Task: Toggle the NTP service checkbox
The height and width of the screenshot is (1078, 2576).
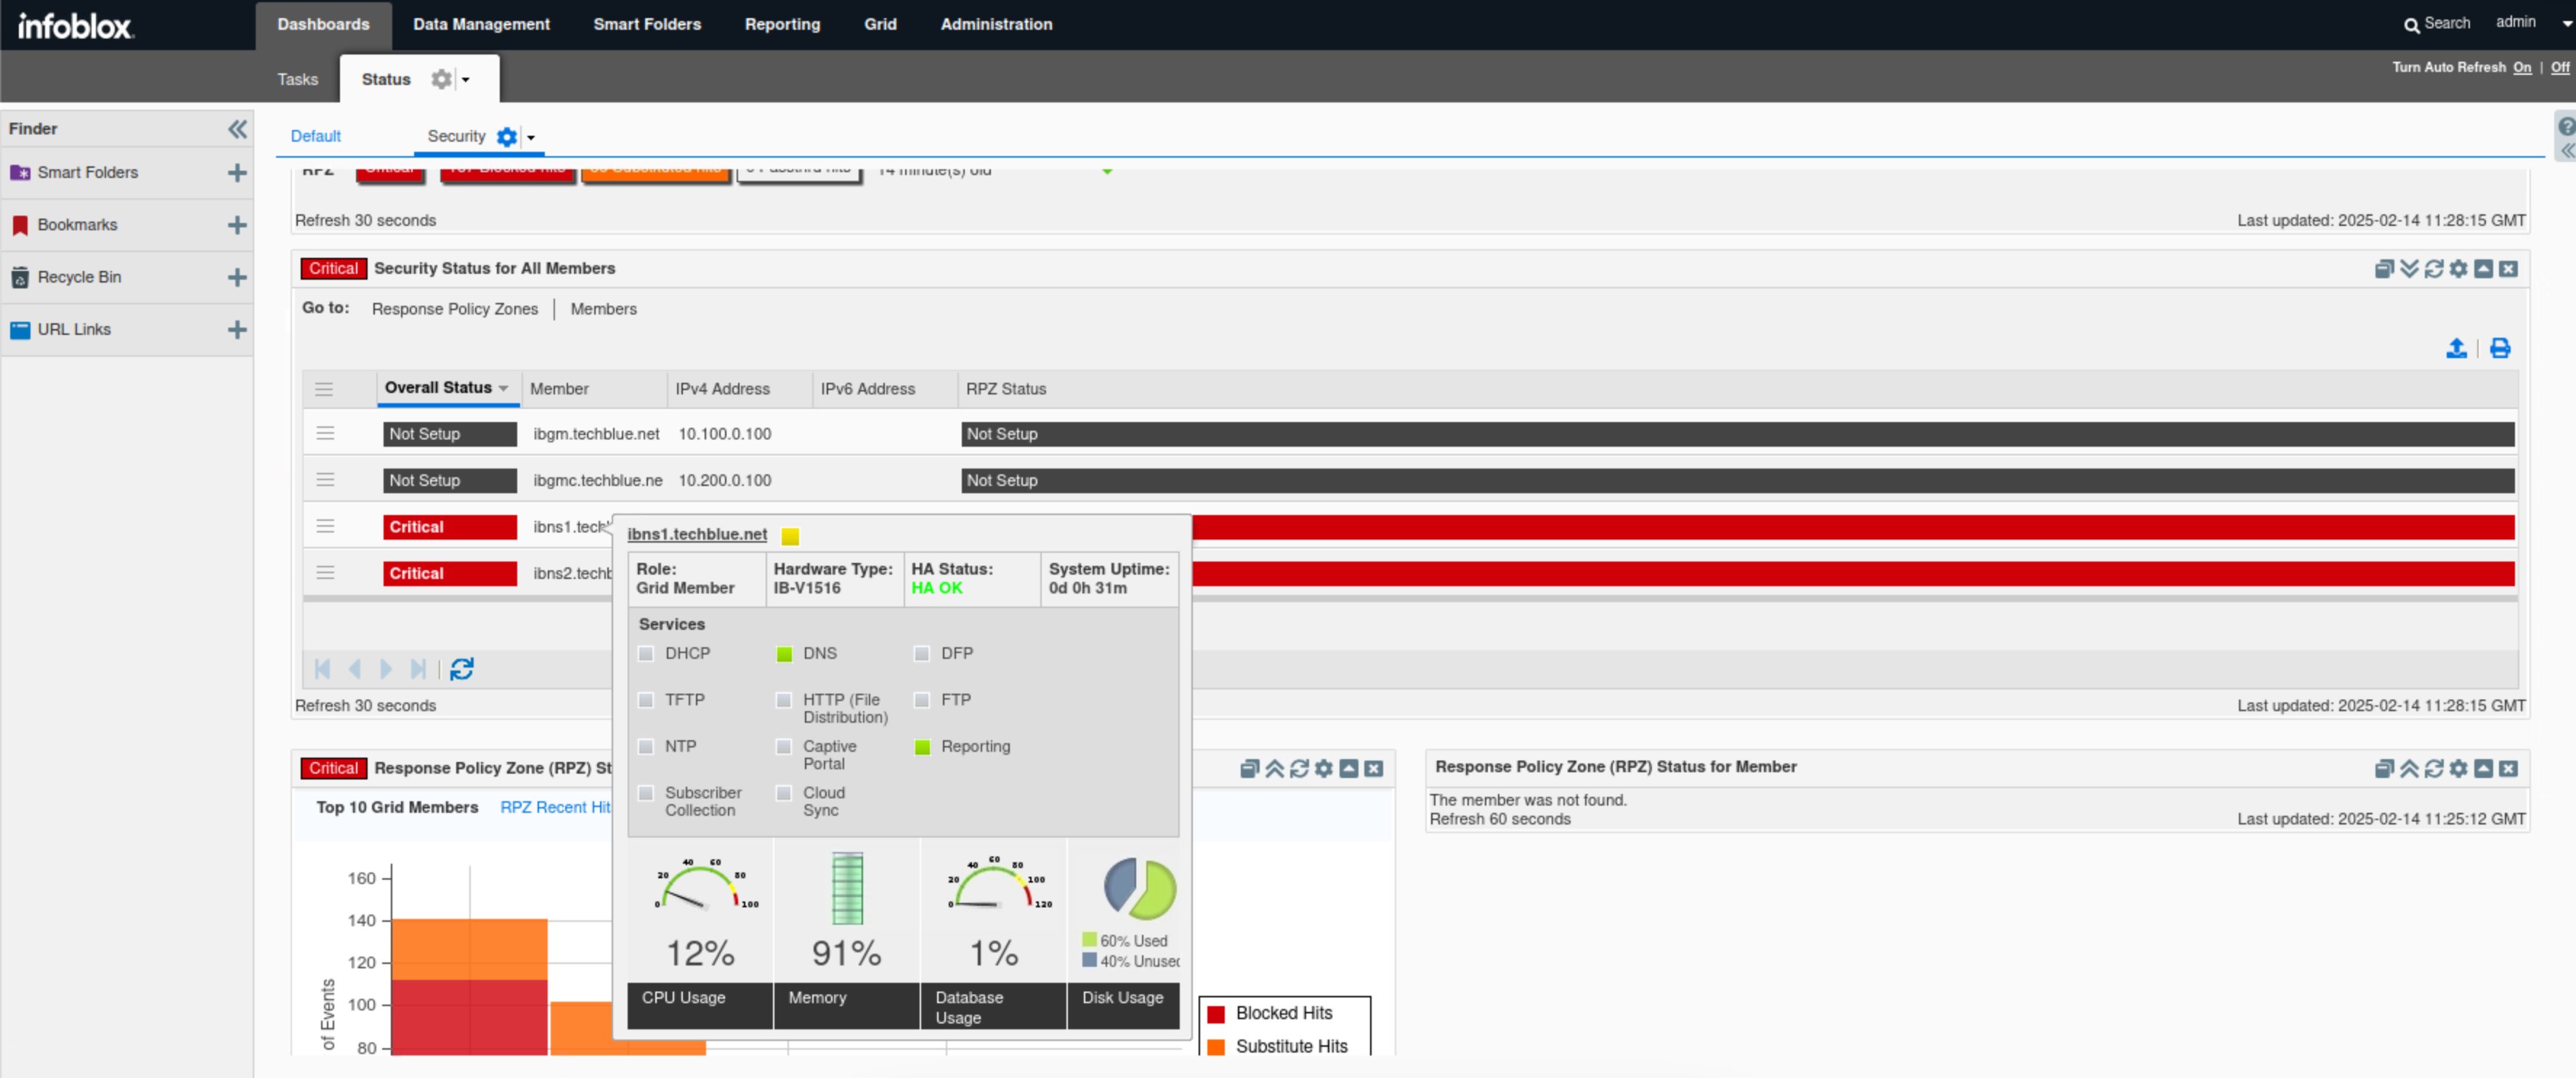Action: tap(646, 747)
